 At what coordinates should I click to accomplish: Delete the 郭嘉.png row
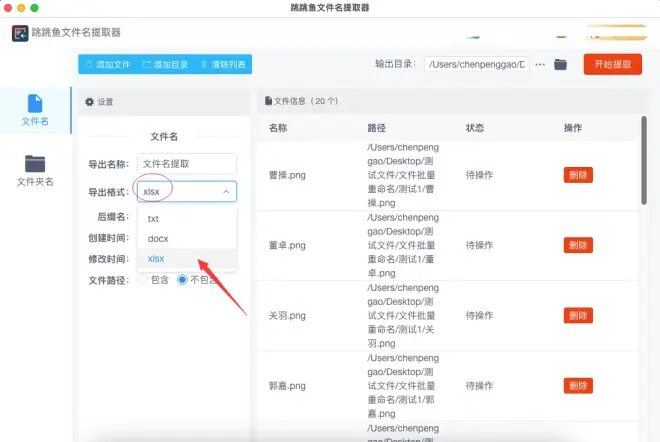pos(578,386)
